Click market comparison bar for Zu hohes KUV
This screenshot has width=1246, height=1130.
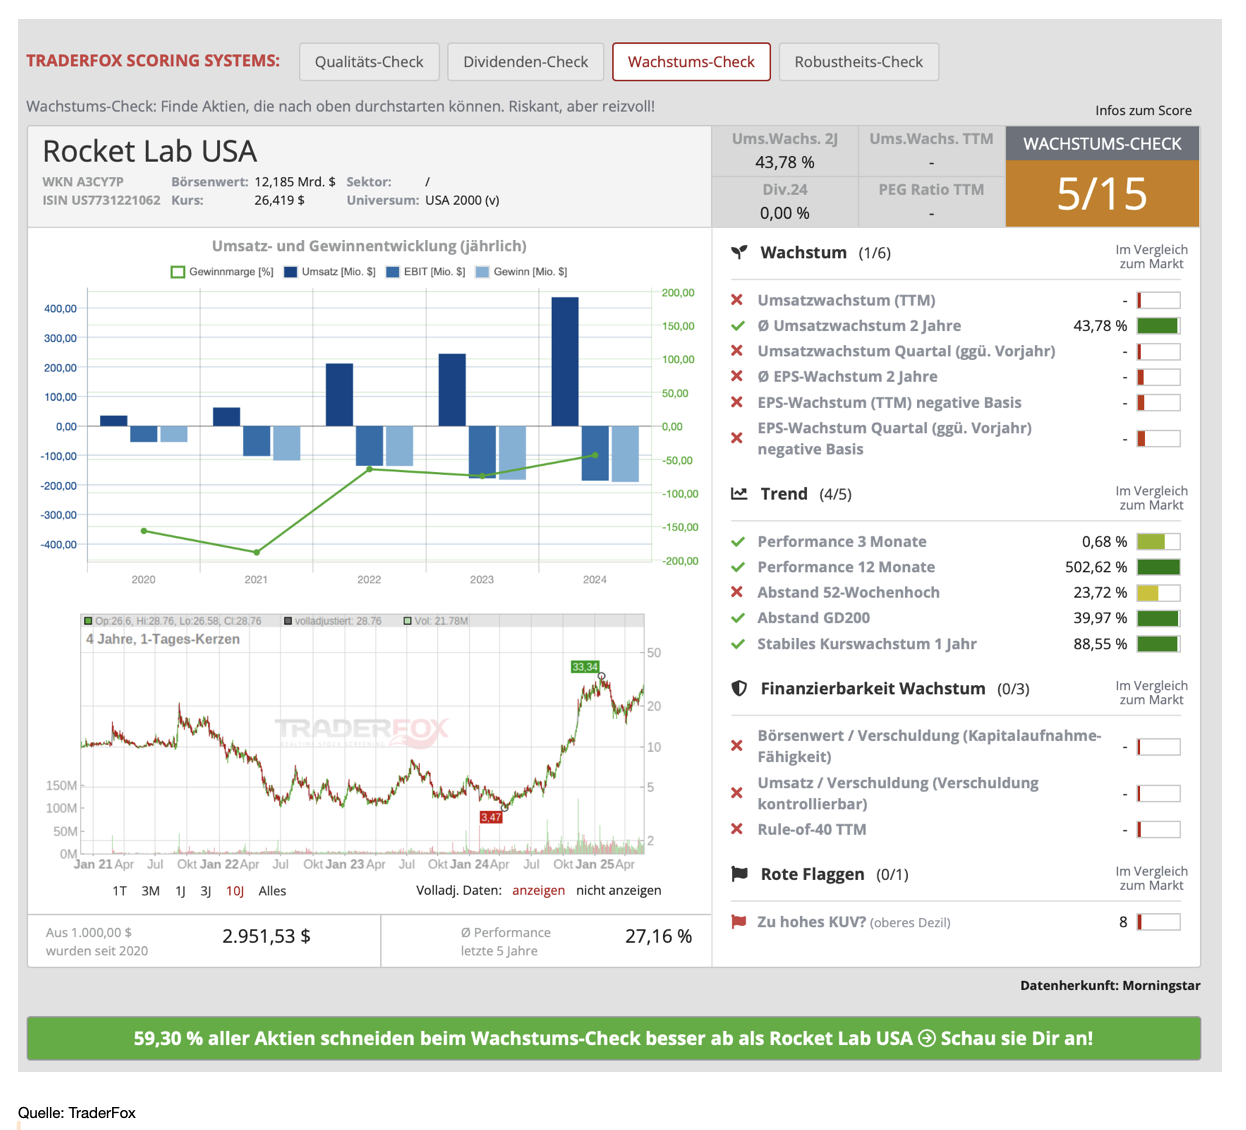point(1158,922)
